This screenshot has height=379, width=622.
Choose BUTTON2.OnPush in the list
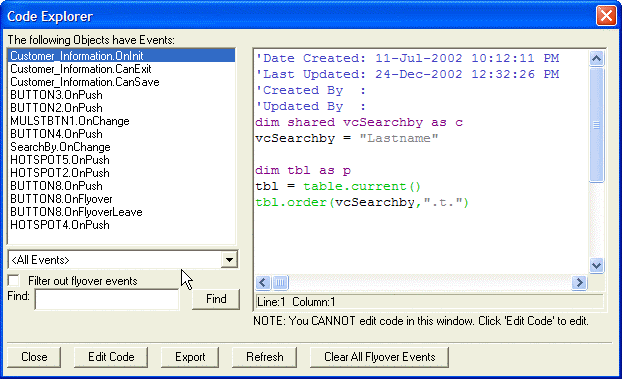pos(121,108)
